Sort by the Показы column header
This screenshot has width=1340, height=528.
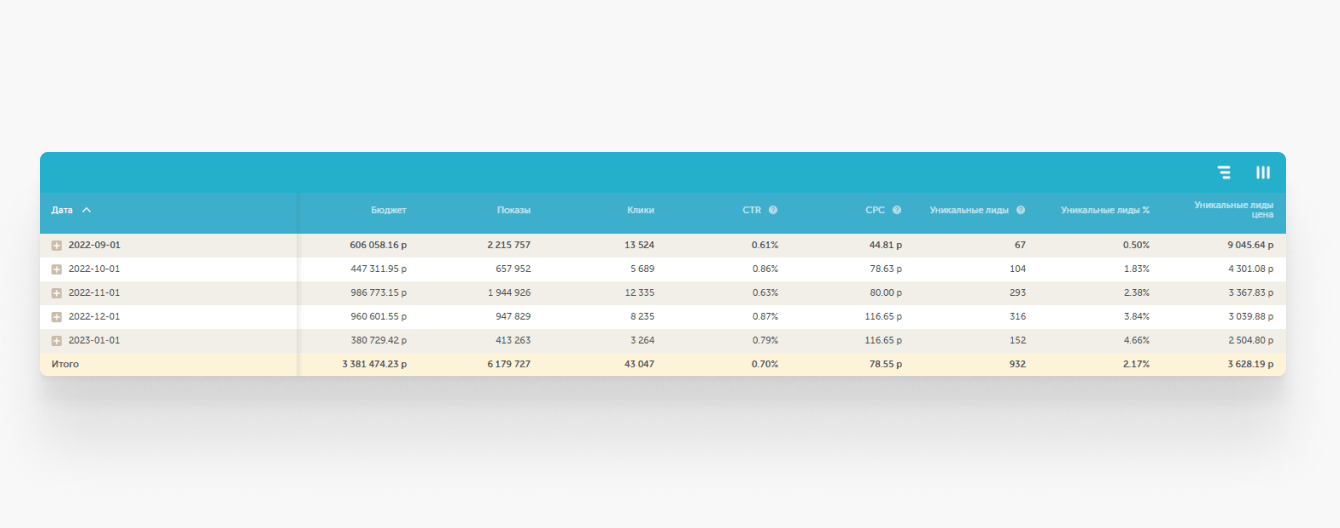[x=514, y=210]
